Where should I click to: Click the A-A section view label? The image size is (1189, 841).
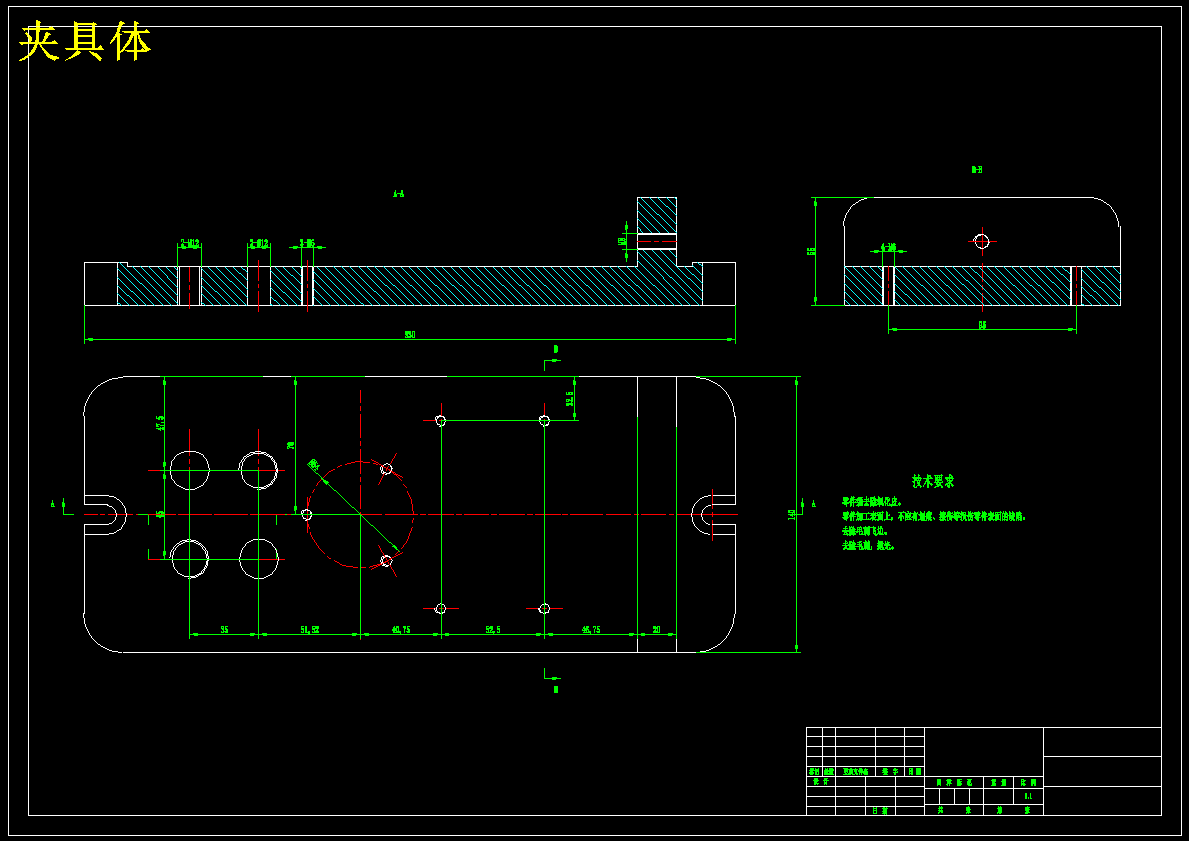(x=398, y=193)
